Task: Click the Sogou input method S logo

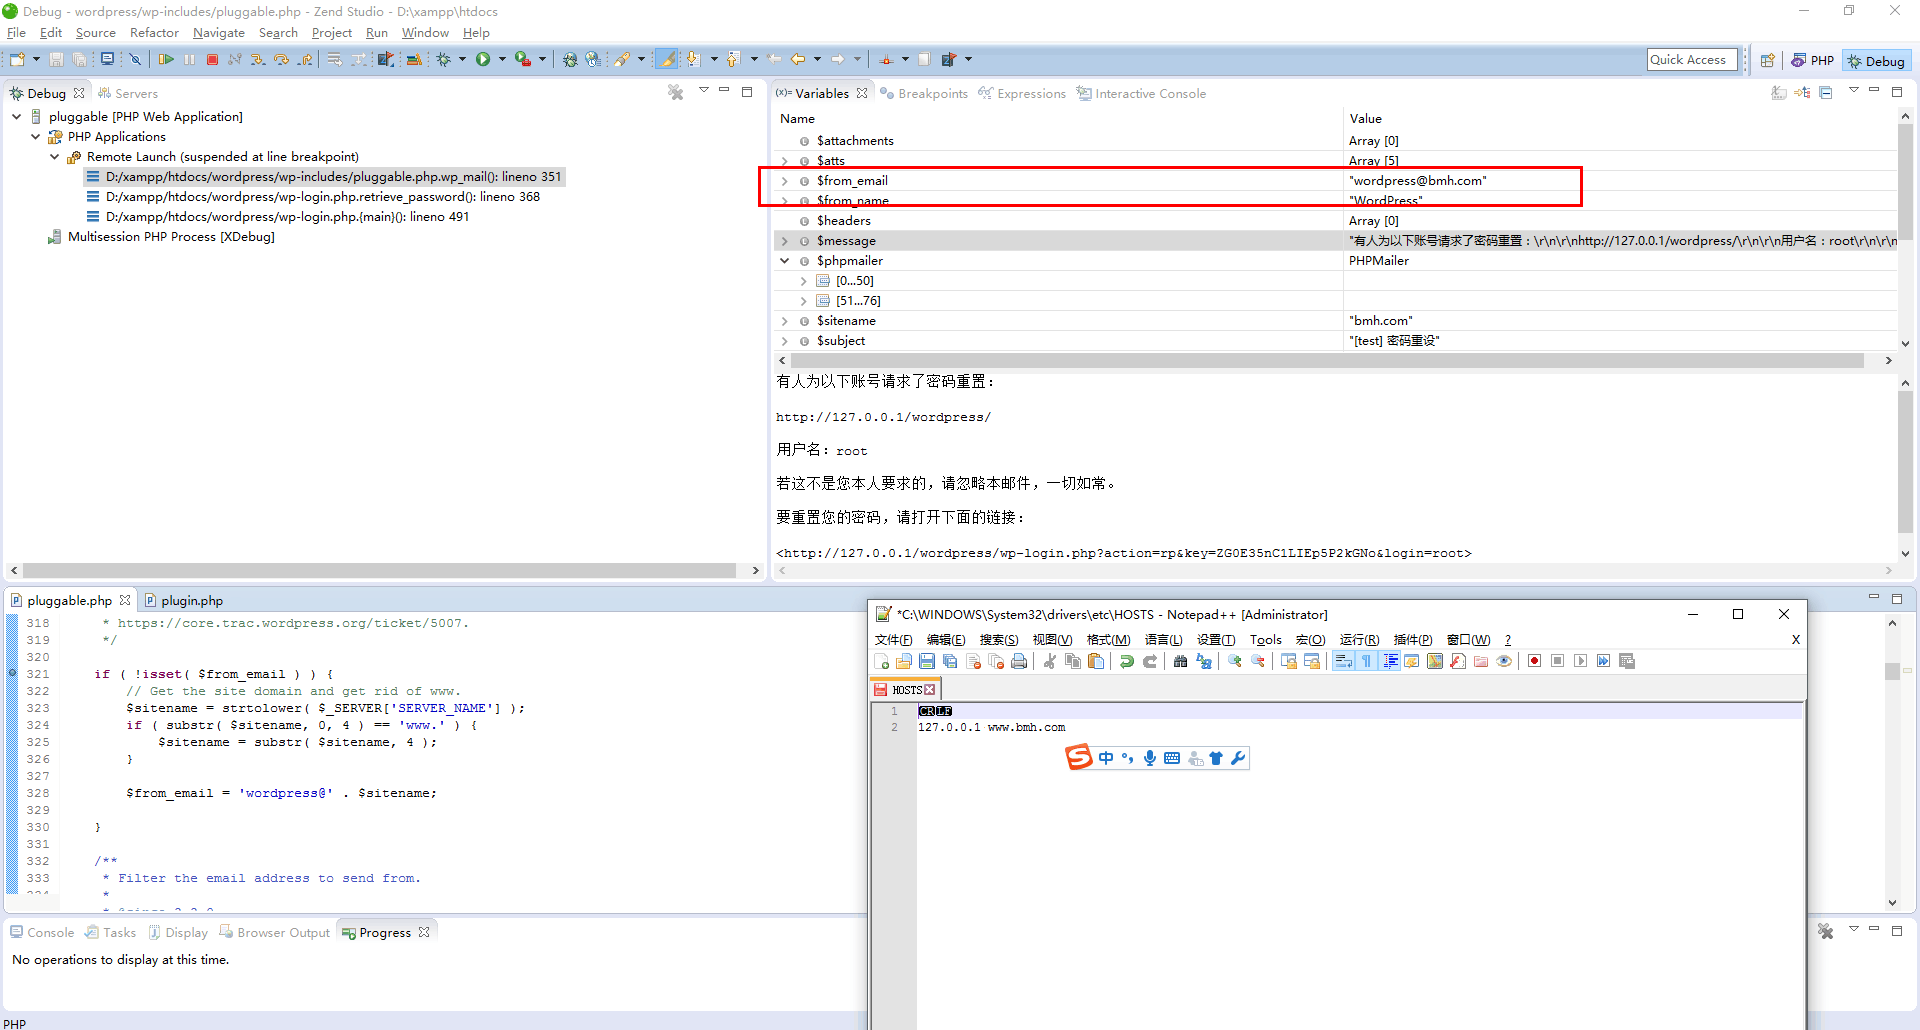Action: pos(1079,758)
